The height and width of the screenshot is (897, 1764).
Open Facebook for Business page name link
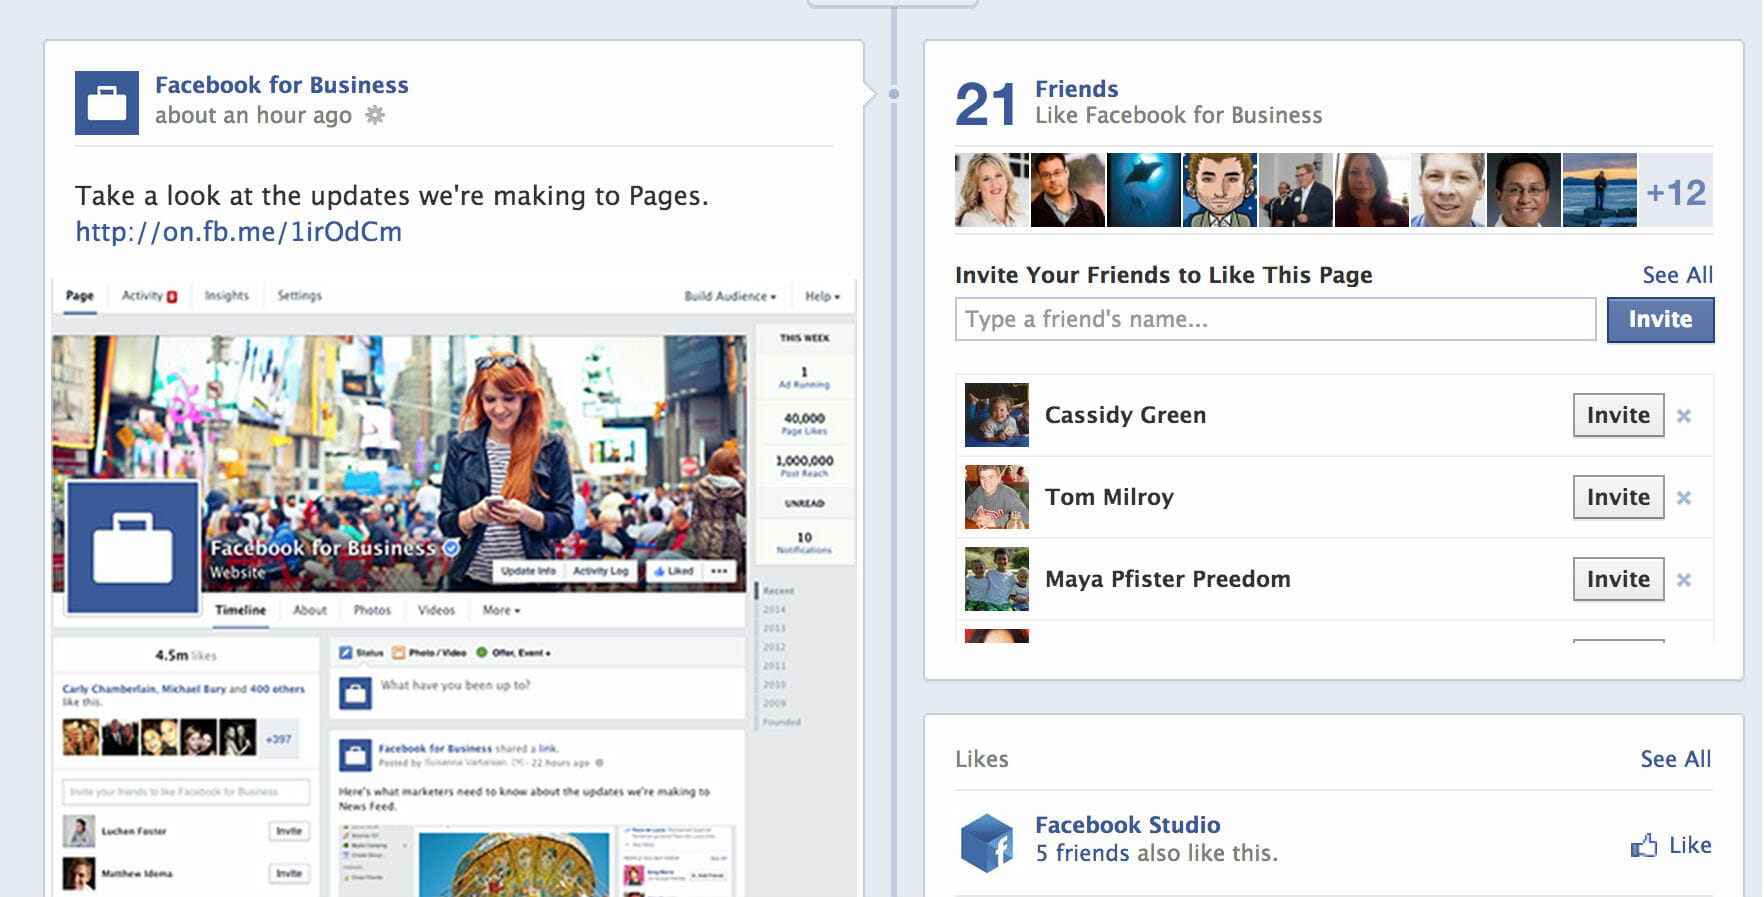click(x=282, y=85)
